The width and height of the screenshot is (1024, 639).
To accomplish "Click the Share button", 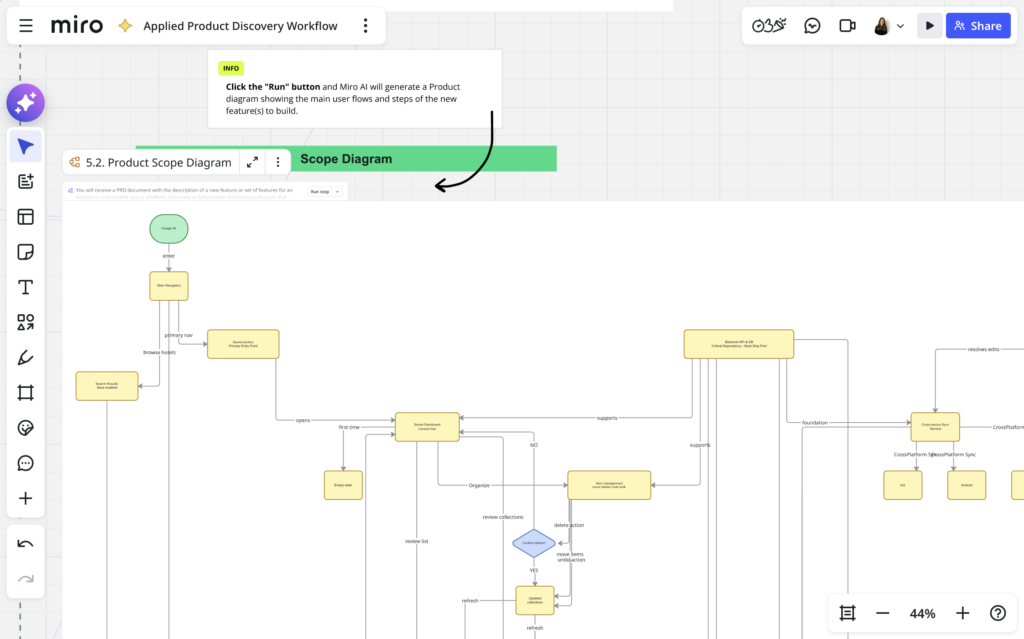I will coord(978,25).
